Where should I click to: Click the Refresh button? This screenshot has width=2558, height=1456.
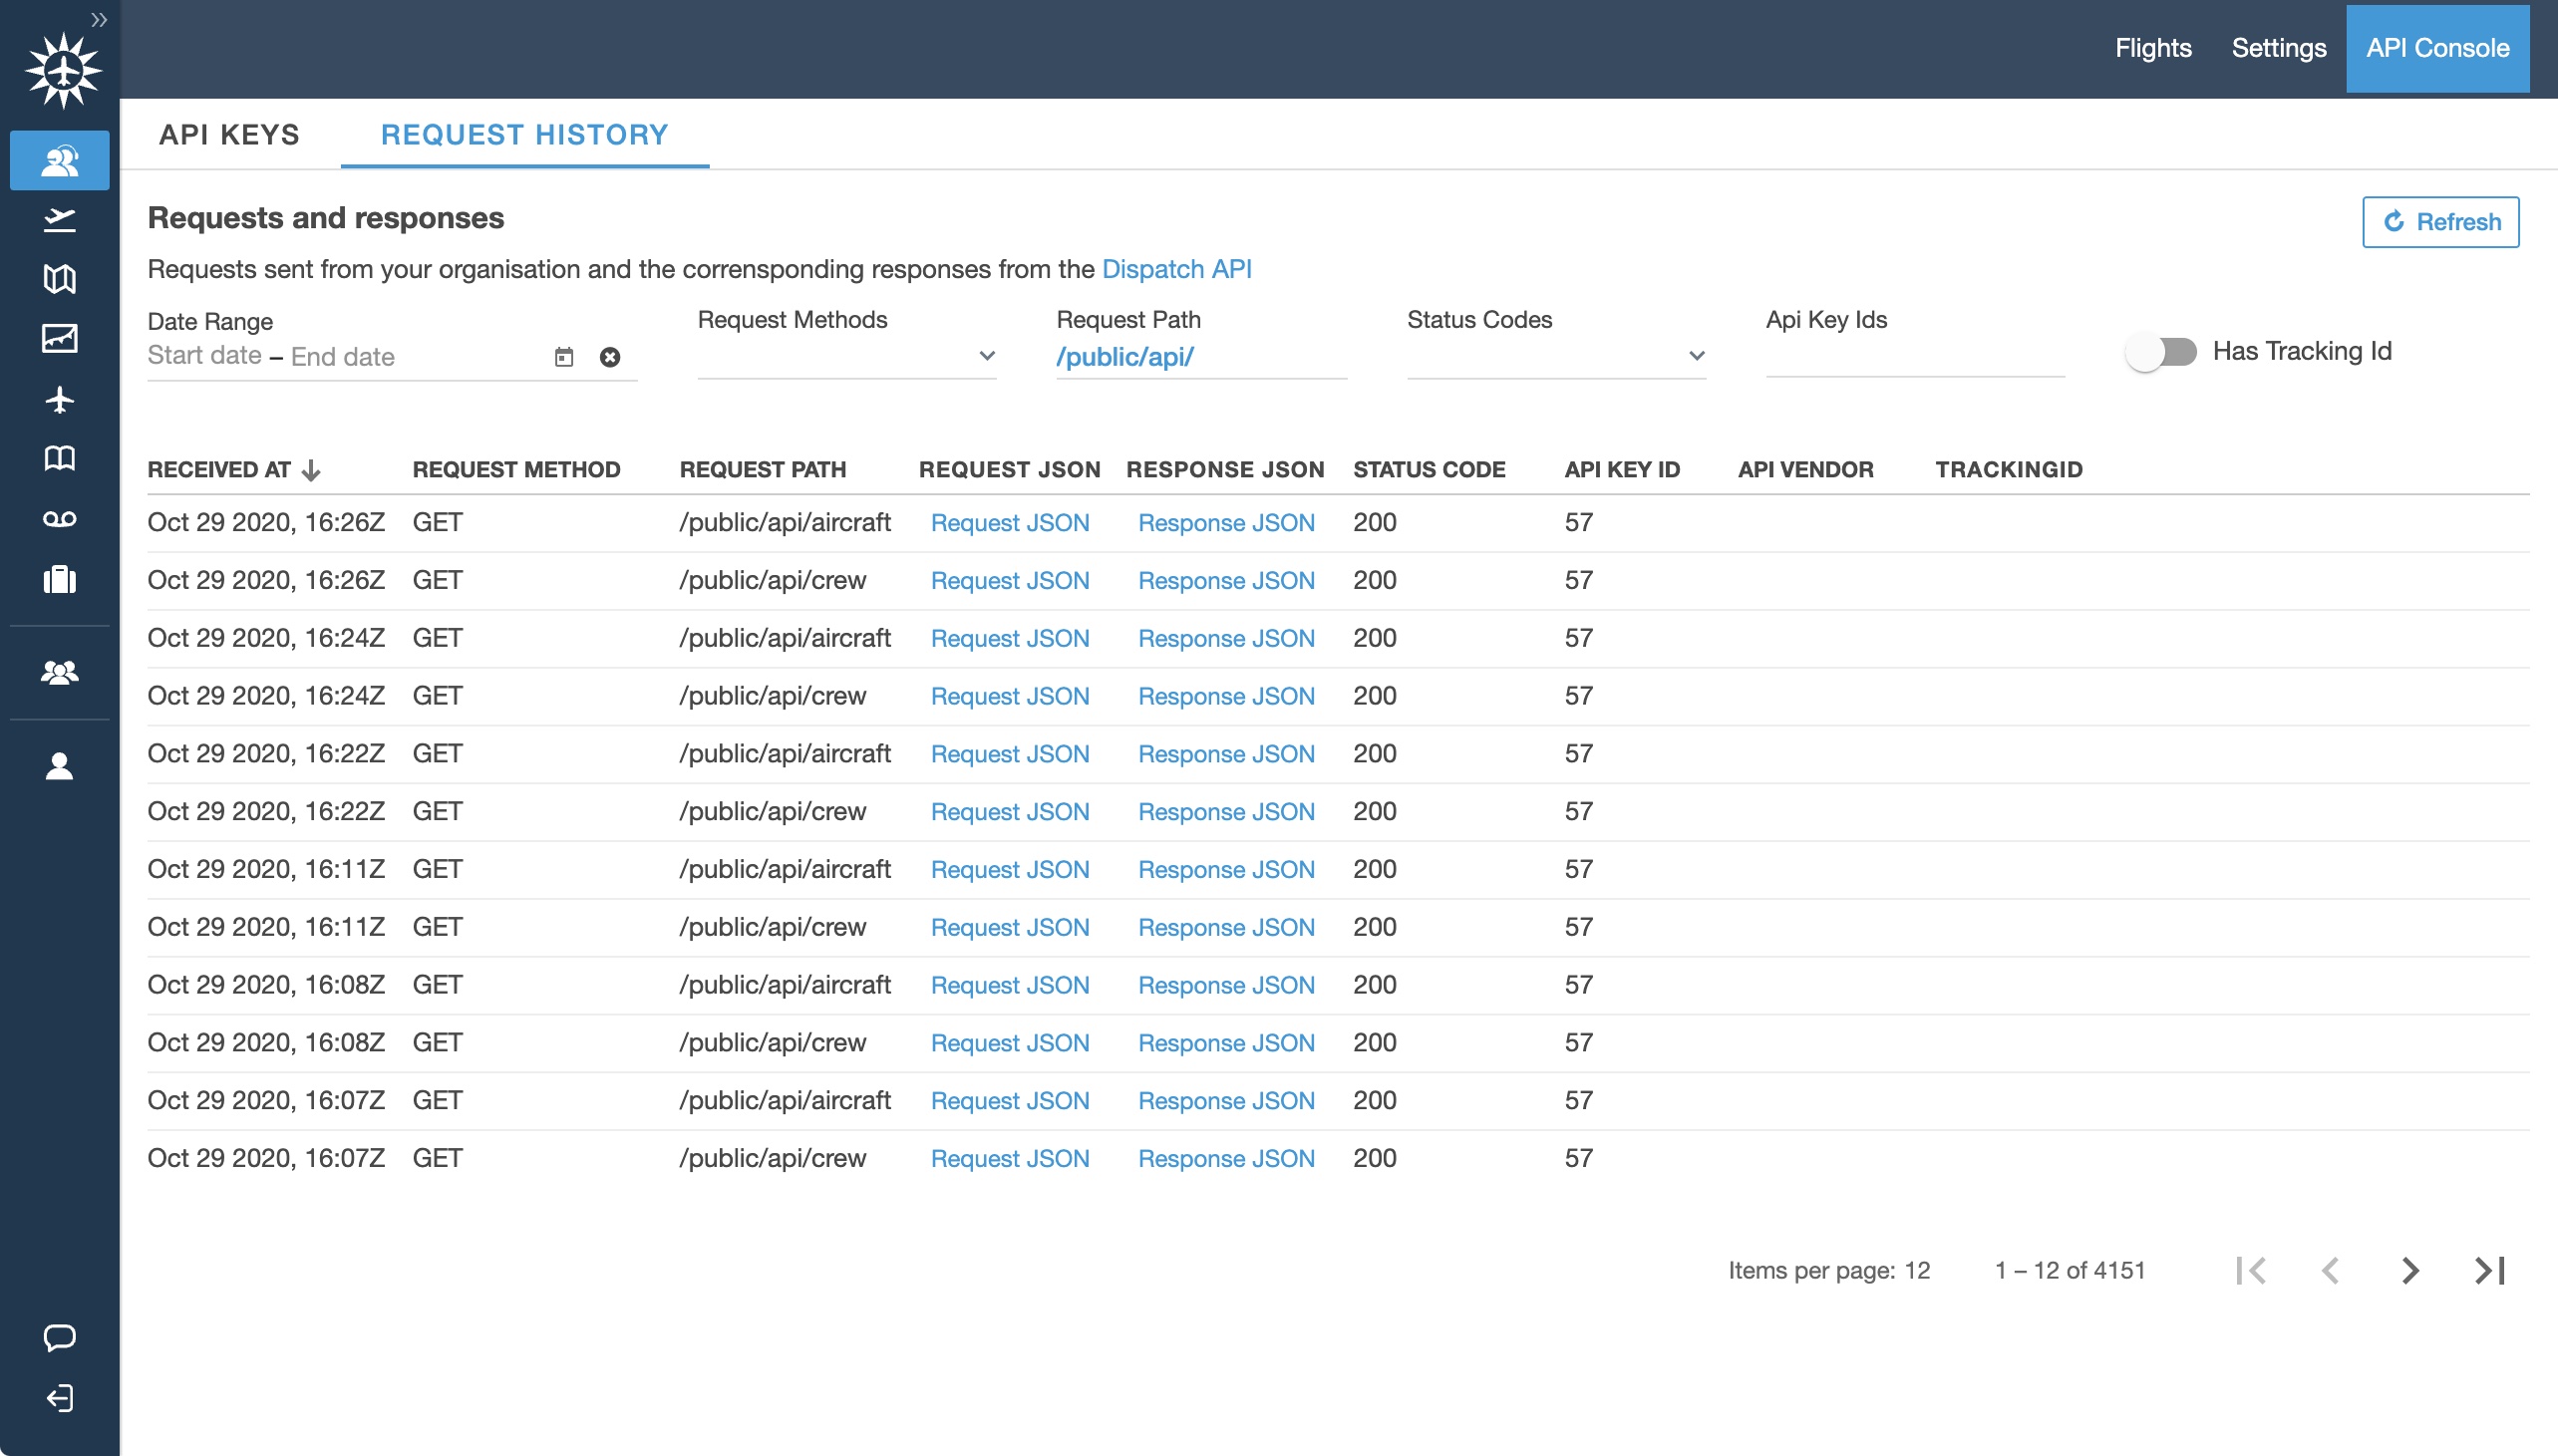tap(2439, 221)
